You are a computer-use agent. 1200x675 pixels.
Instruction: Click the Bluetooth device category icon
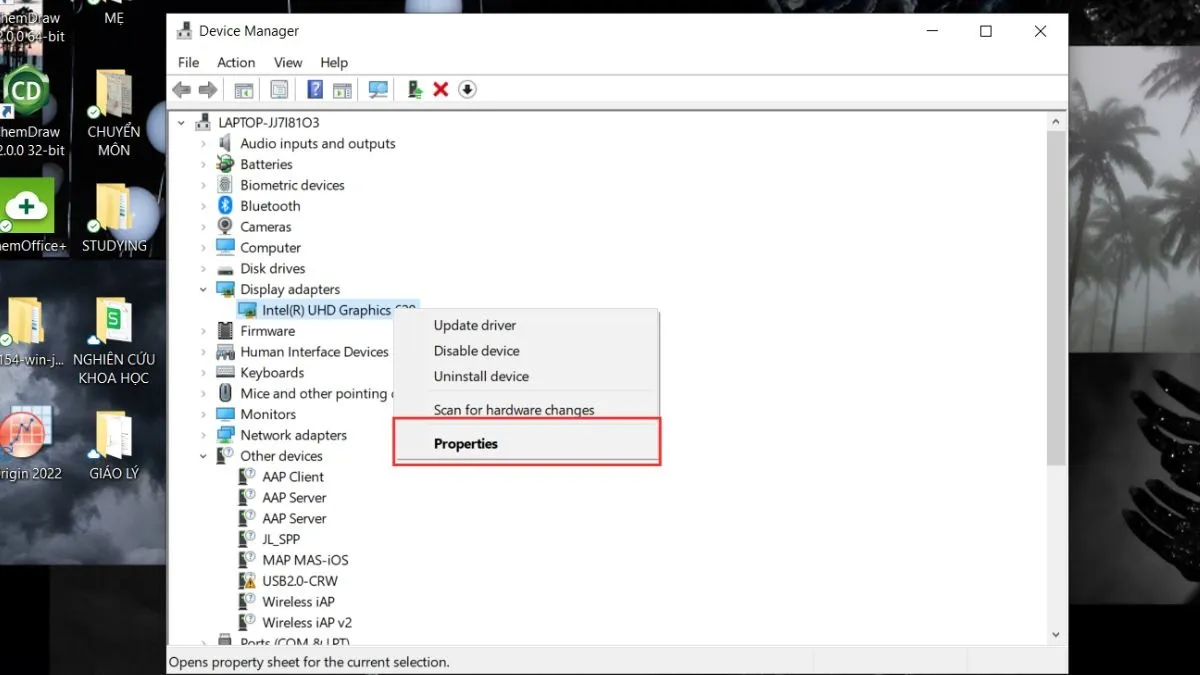coord(225,206)
